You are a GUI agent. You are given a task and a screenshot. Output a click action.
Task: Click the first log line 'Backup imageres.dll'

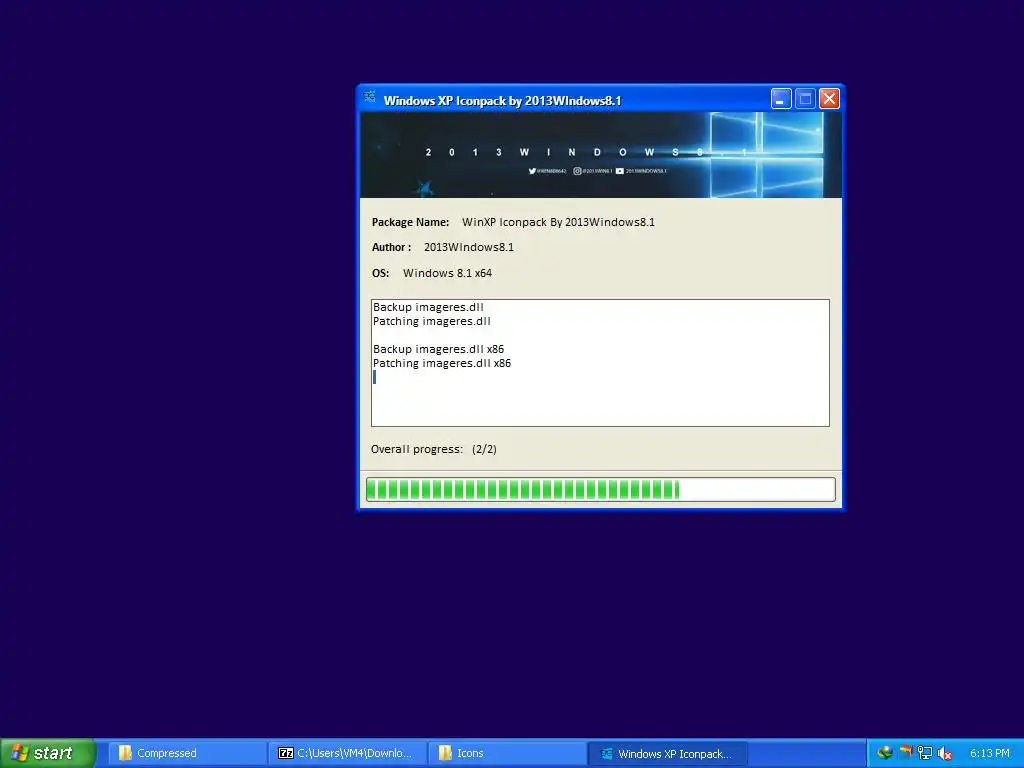tap(428, 307)
